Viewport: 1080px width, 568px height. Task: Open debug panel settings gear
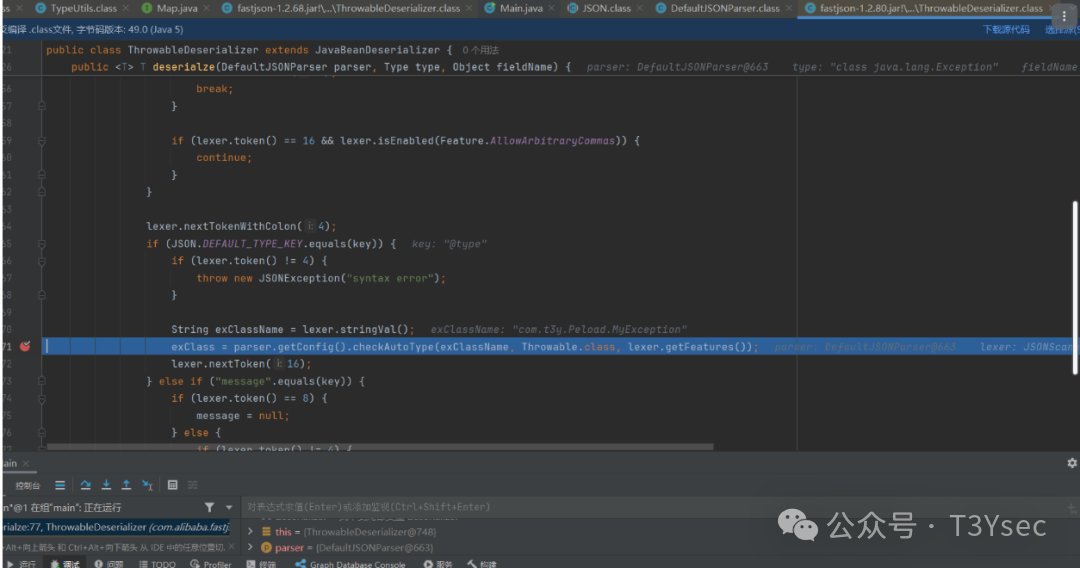(x=1072, y=463)
